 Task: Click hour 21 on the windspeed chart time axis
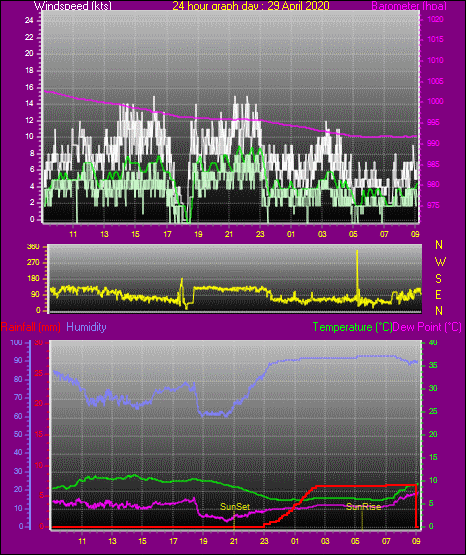(229, 234)
